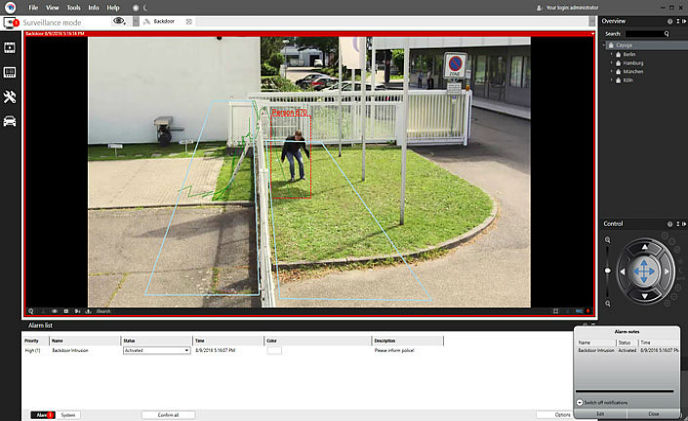Open the View menu
The image size is (688, 421).
click(52, 7)
